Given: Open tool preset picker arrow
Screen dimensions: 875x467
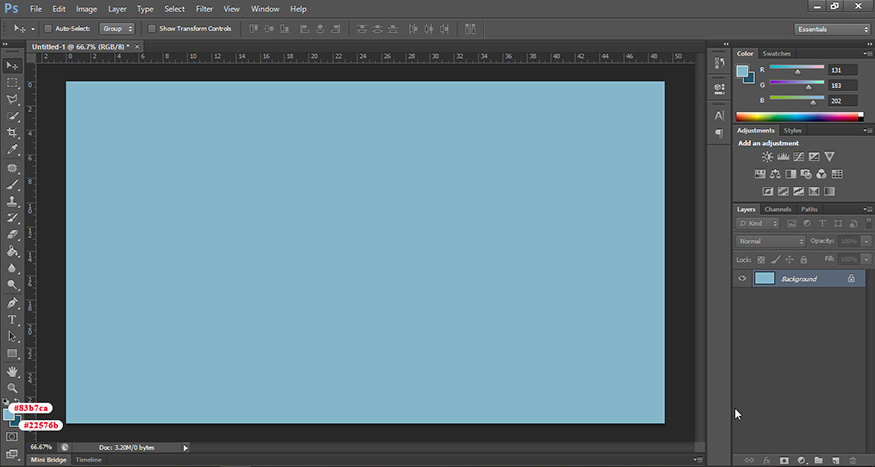Looking at the screenshot, I should [33, 28].
